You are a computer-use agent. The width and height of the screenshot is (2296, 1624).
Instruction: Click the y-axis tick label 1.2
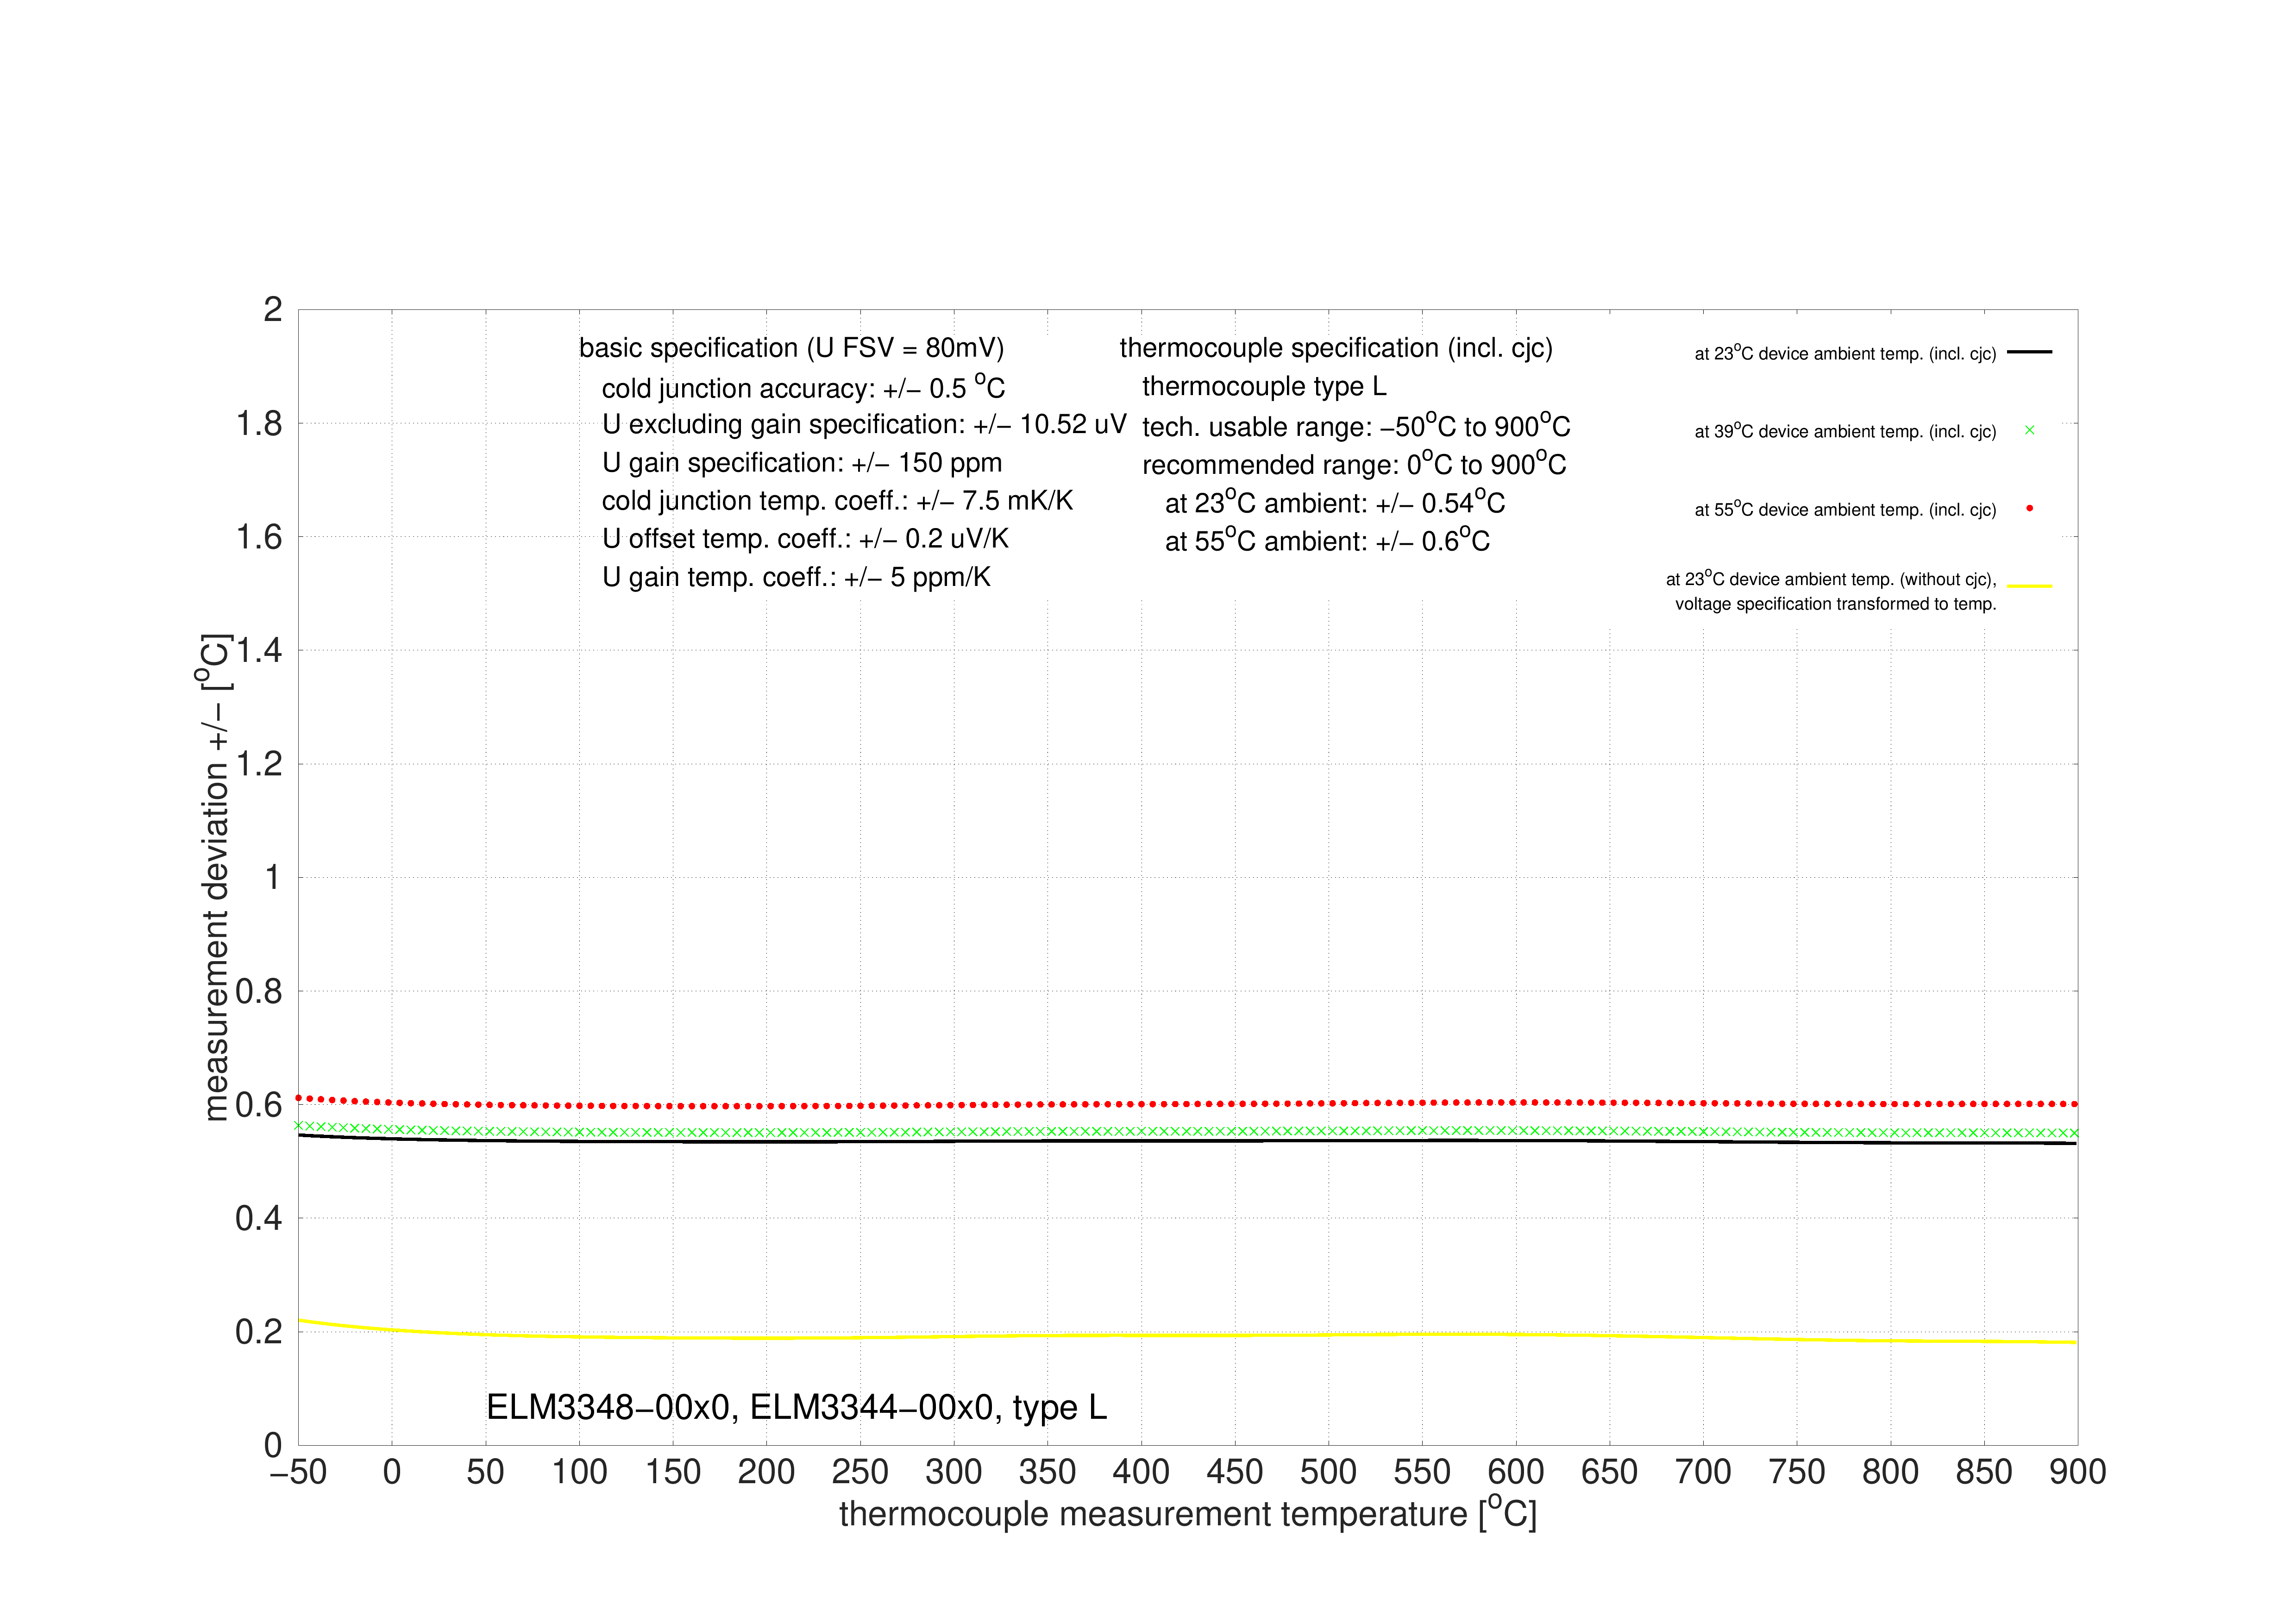point(259,764)
